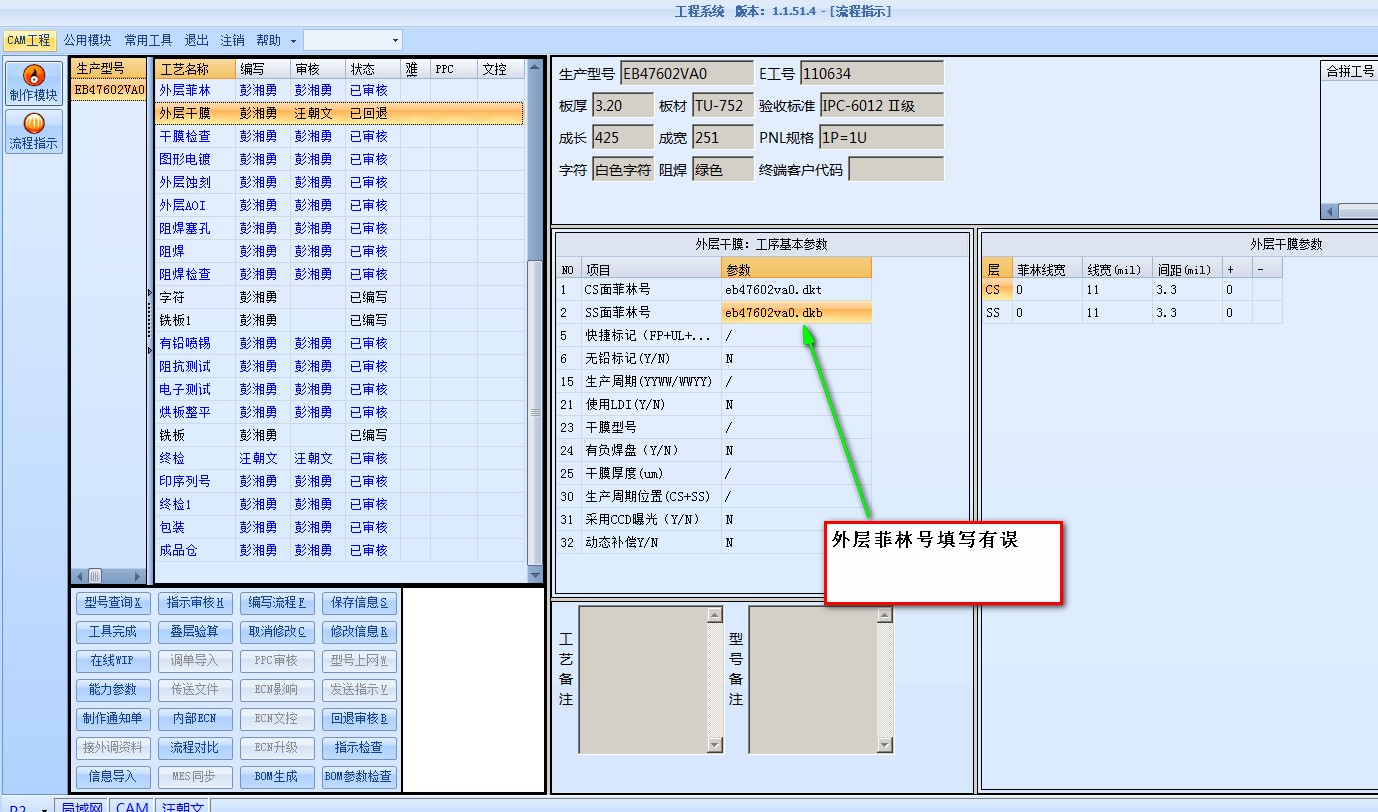
Task: Click the 合拼工号 list left scroll arrow
Action: (1329, 211)
